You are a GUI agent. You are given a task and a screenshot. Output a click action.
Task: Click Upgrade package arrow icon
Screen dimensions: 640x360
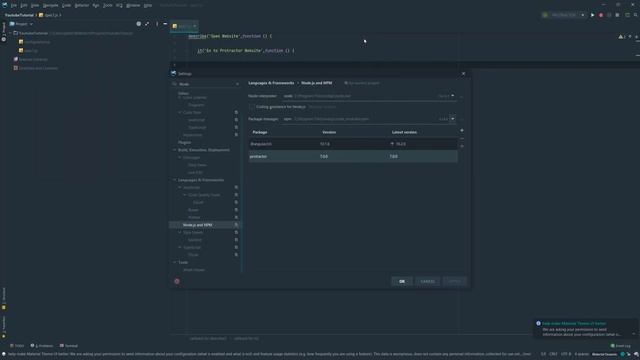coord(462,146)
